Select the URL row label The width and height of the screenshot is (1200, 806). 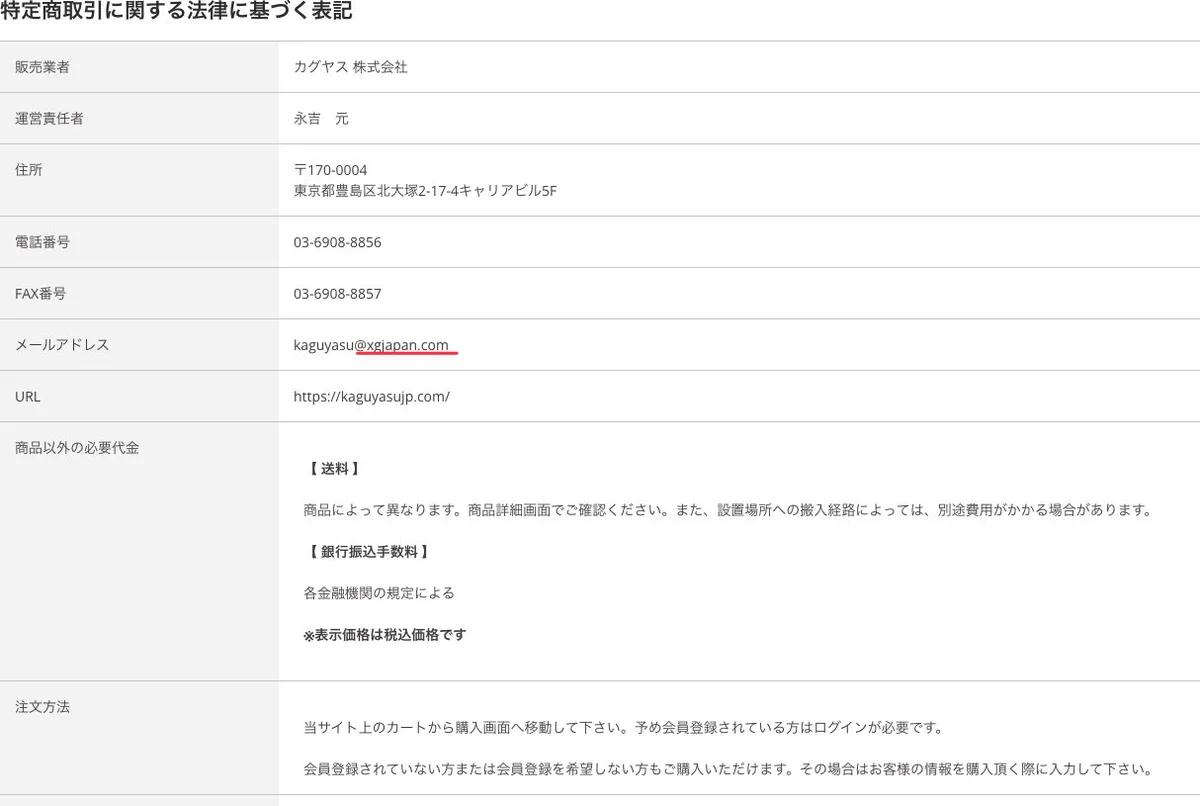pos(28,397)
